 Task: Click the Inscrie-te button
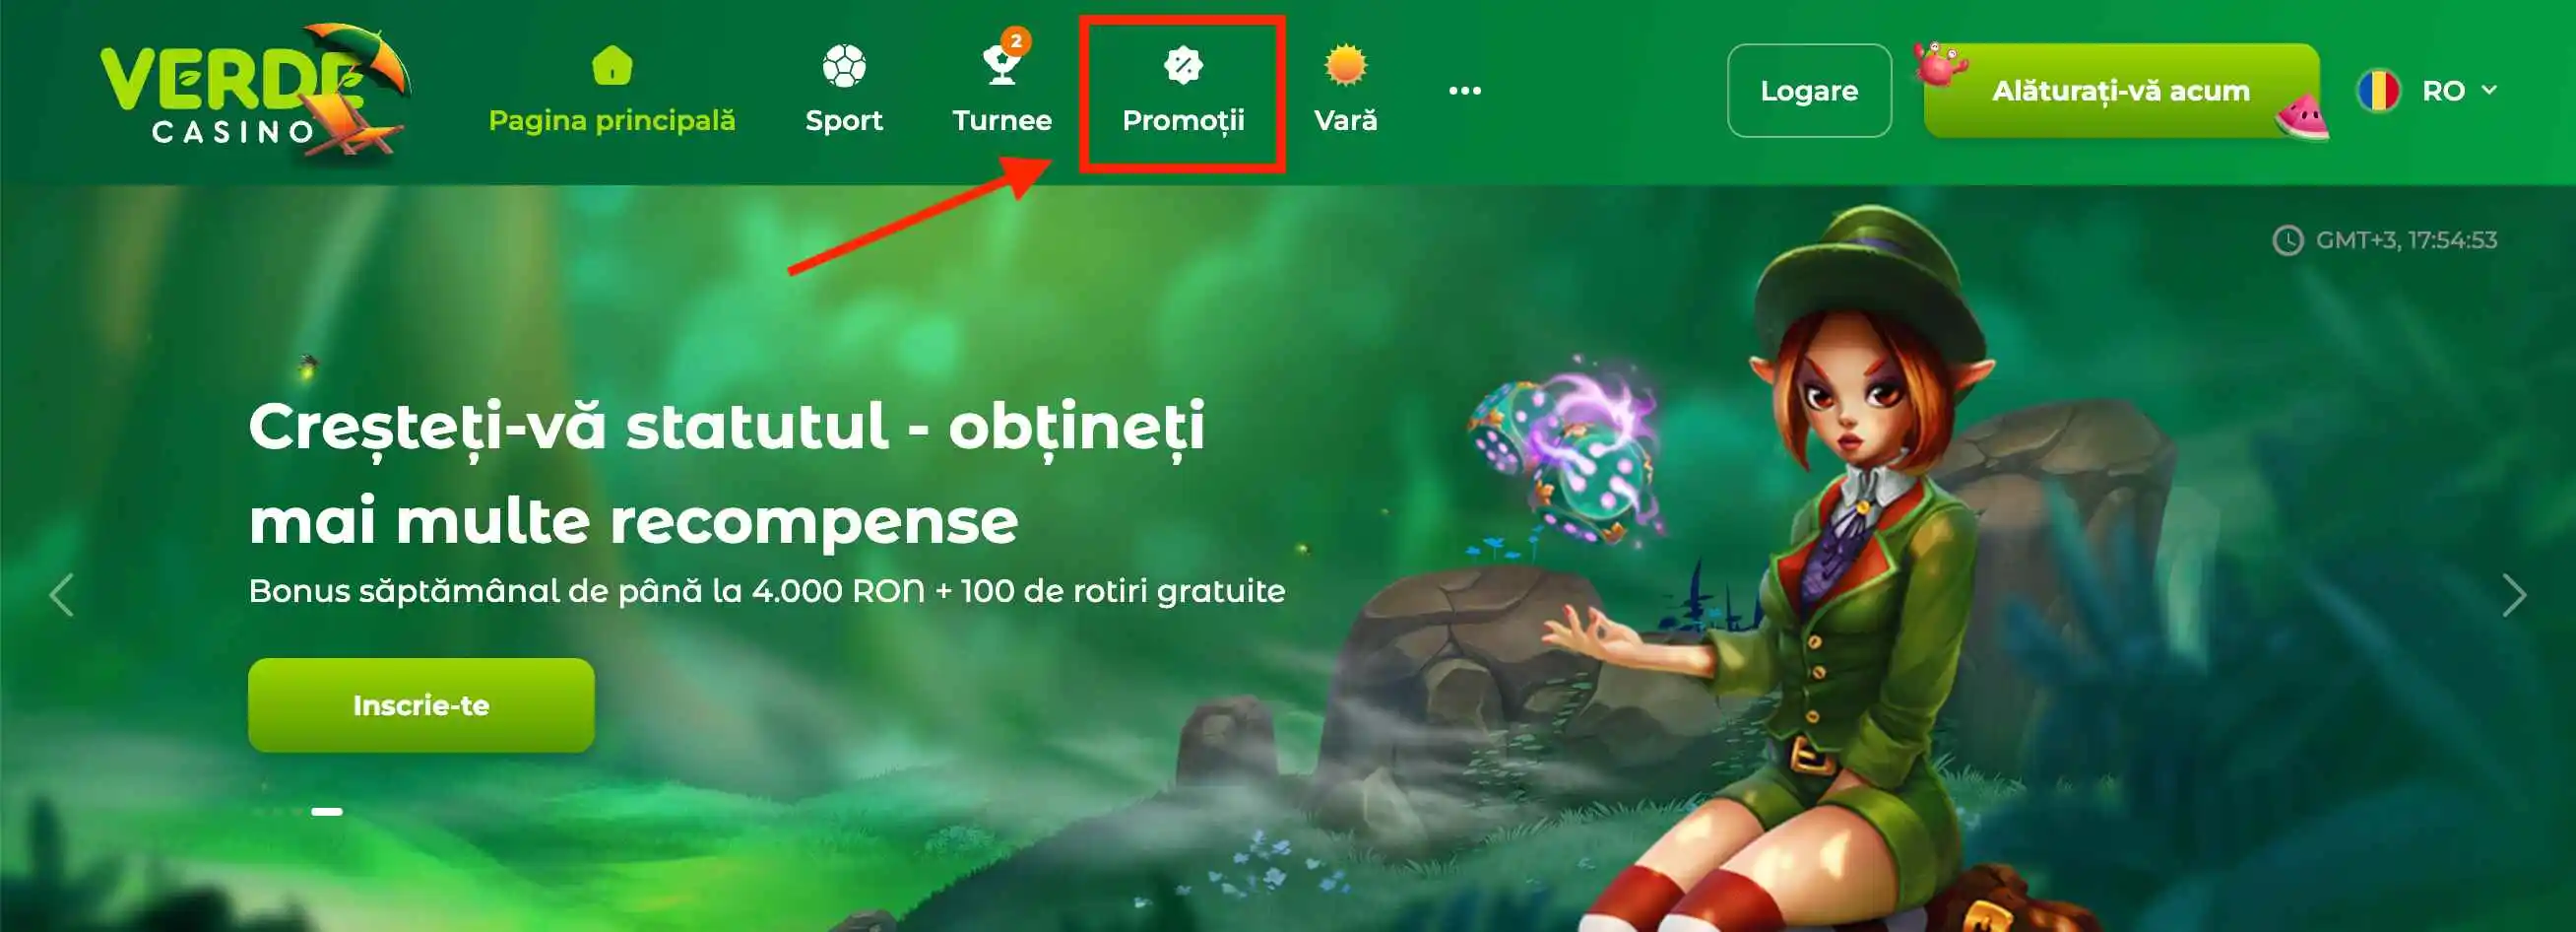click(421, 705)
